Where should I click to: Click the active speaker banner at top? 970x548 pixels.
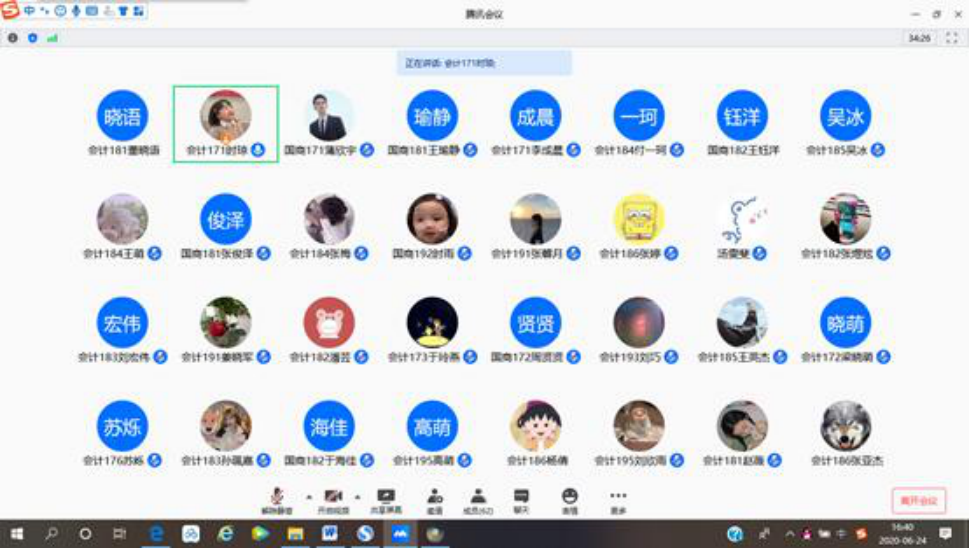(x=484, y=63)
